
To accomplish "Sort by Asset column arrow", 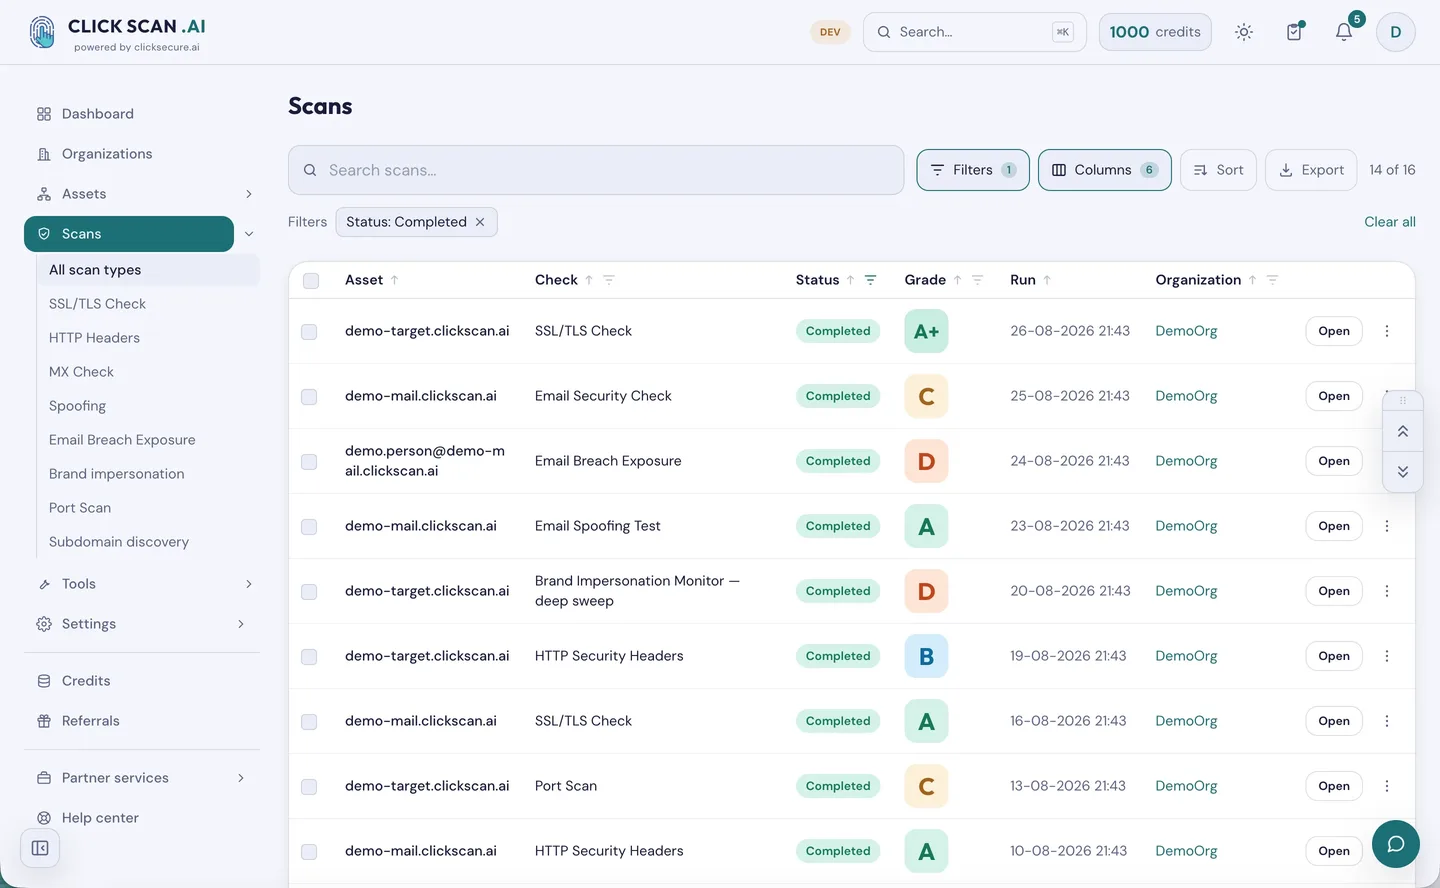I will (x=395, y=280).
